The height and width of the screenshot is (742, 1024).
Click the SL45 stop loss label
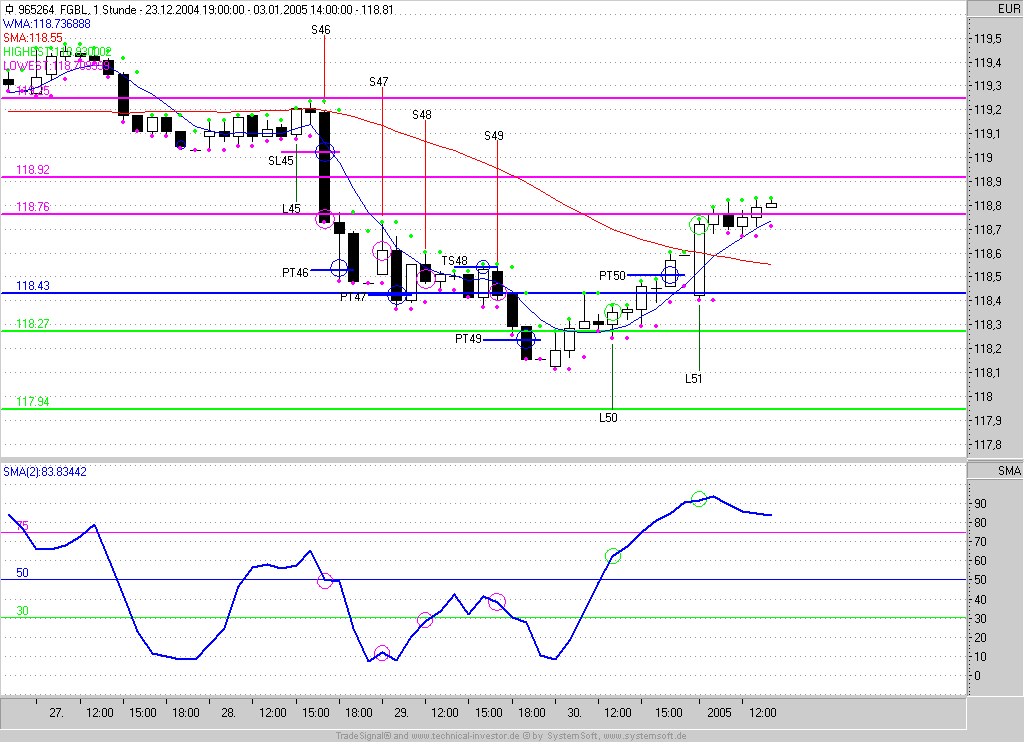[281, 161]
